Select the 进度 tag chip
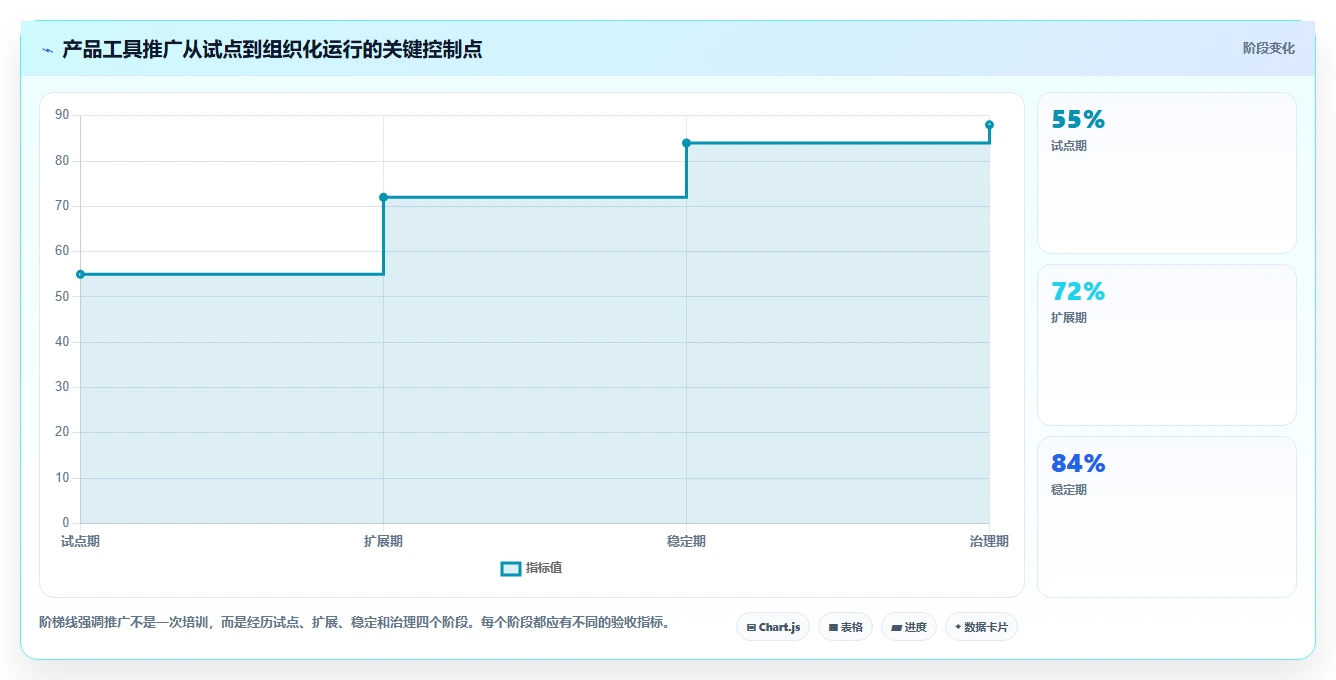Screen dimensions: 1336x680 coord(908,627)
